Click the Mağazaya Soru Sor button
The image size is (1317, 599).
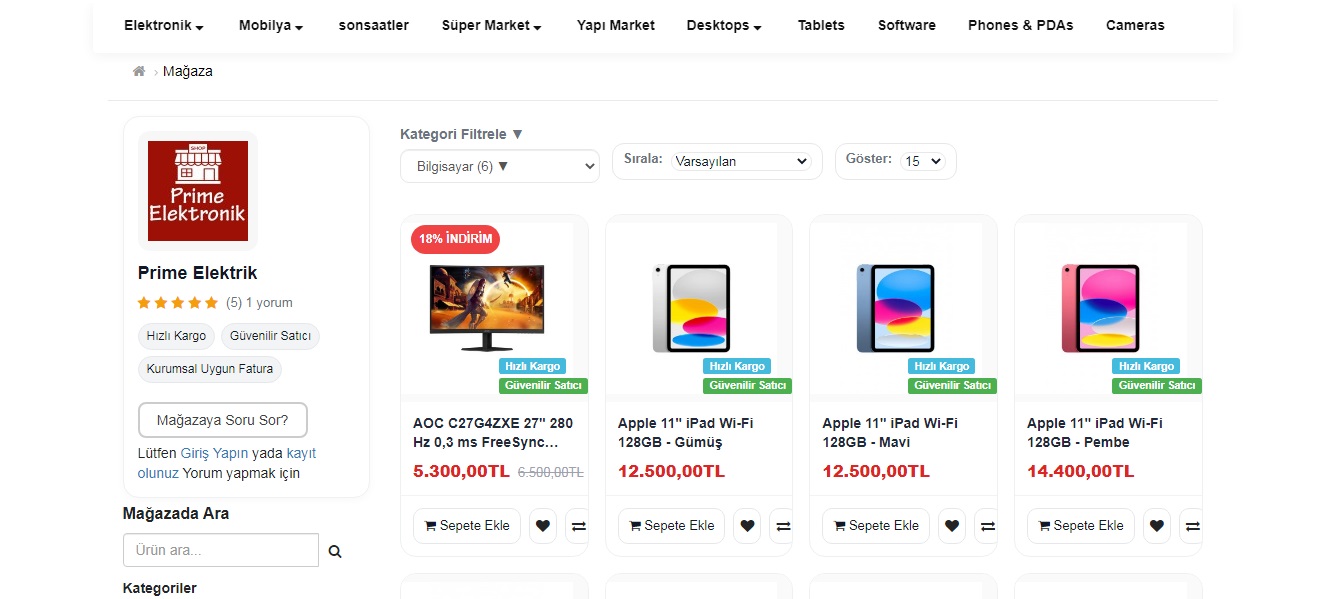tap(222, 420)
